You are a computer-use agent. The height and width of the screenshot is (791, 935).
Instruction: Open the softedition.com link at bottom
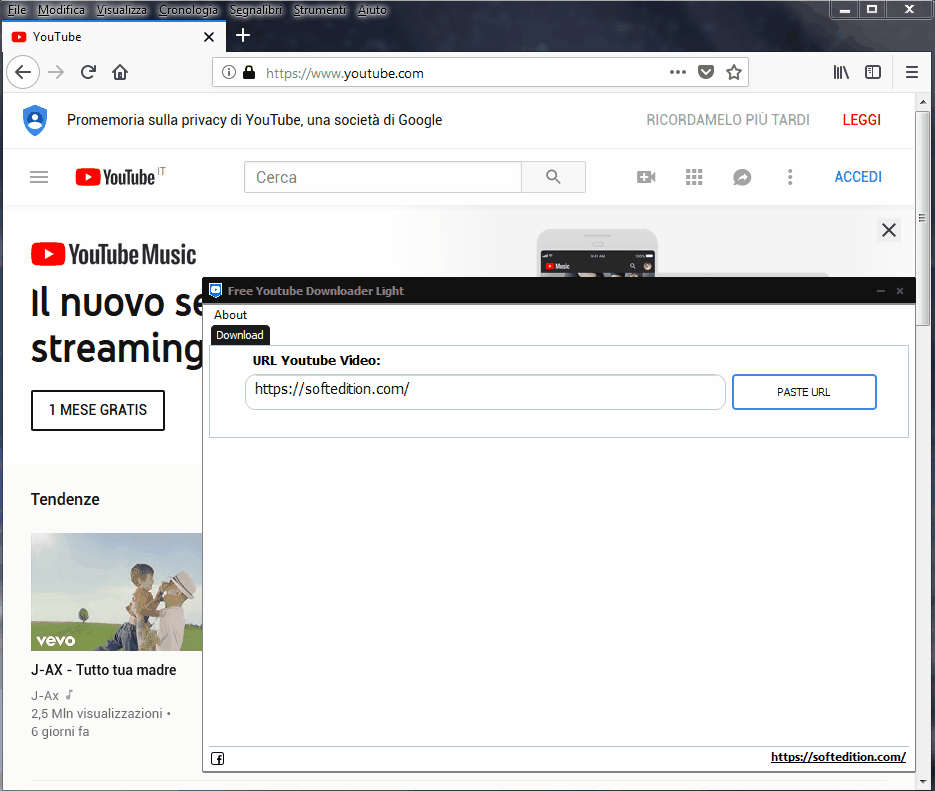(838, 757)
